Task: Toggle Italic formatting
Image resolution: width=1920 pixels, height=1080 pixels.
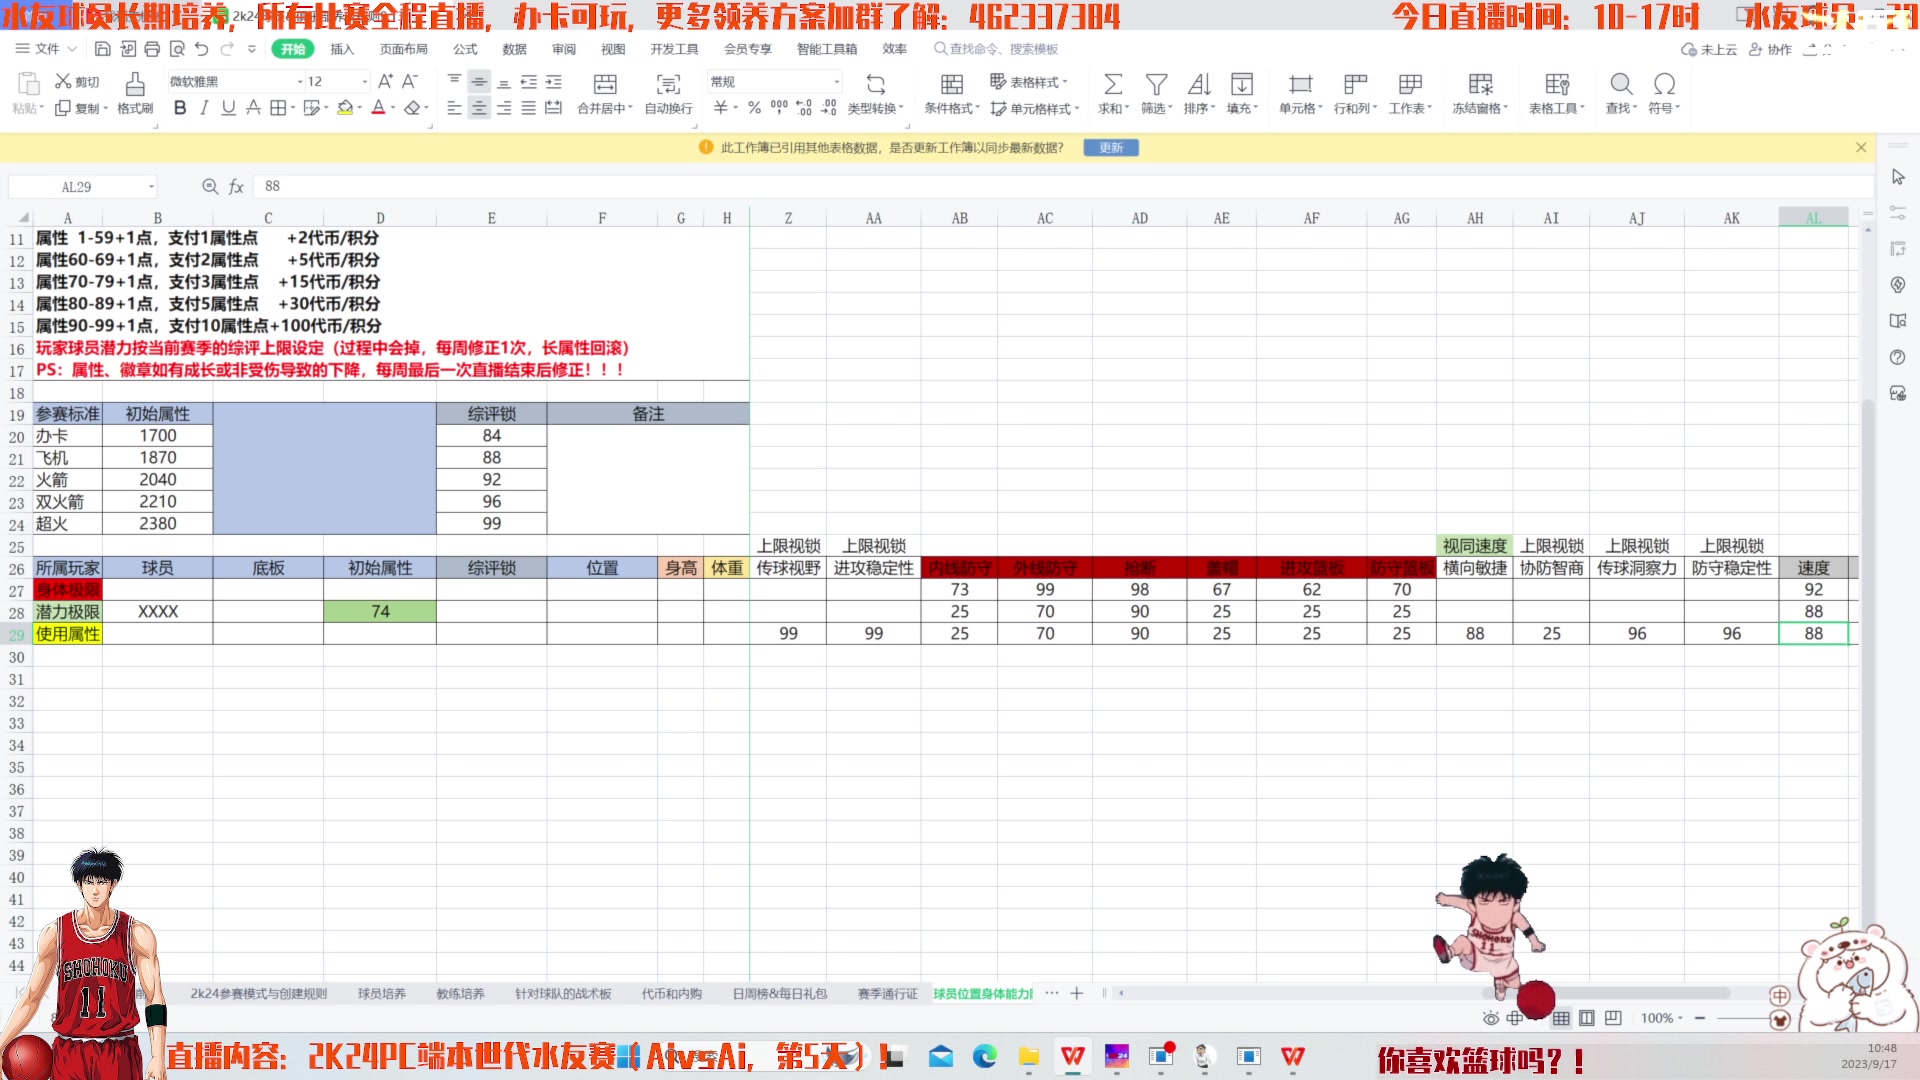Action: click(204, 108)
